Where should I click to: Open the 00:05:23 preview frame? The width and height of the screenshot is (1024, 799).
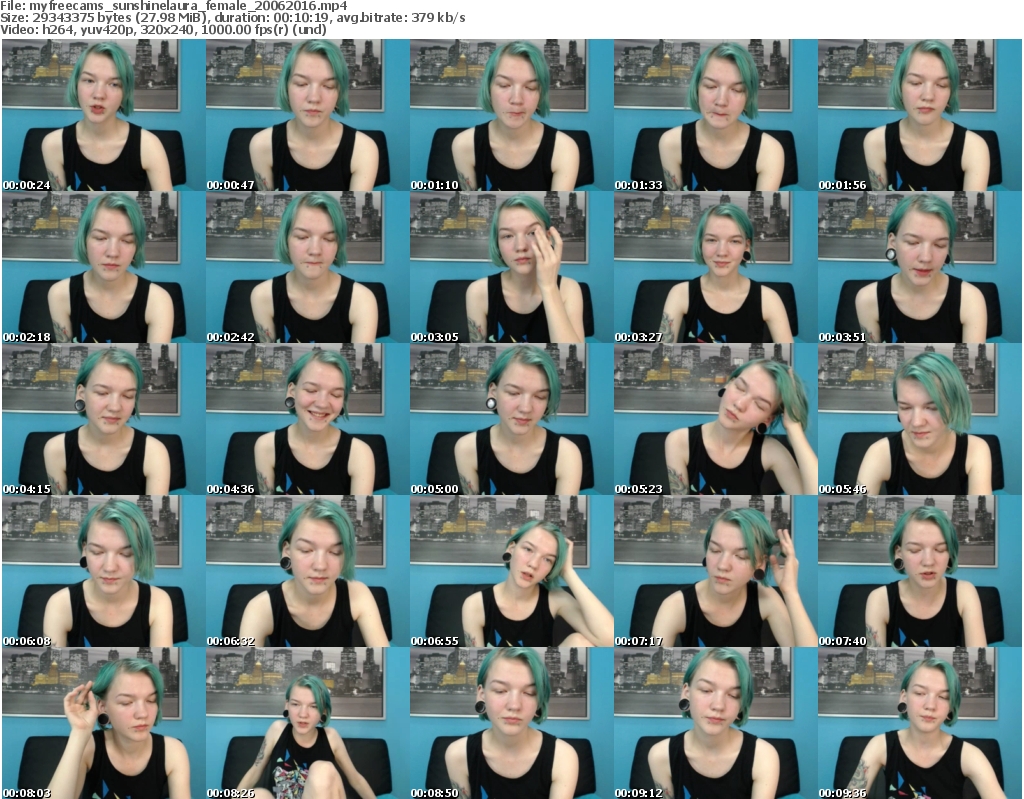(x=716, y=419)
